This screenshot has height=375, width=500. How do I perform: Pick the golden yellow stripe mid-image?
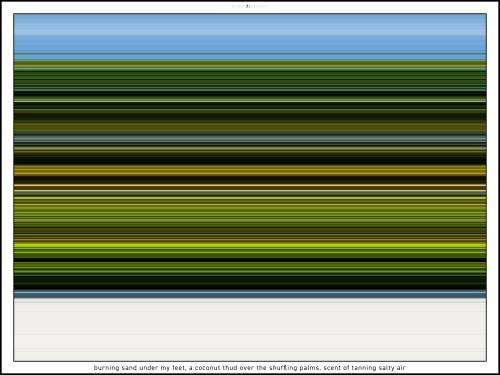pyautogui.click(x=250, y=170)
